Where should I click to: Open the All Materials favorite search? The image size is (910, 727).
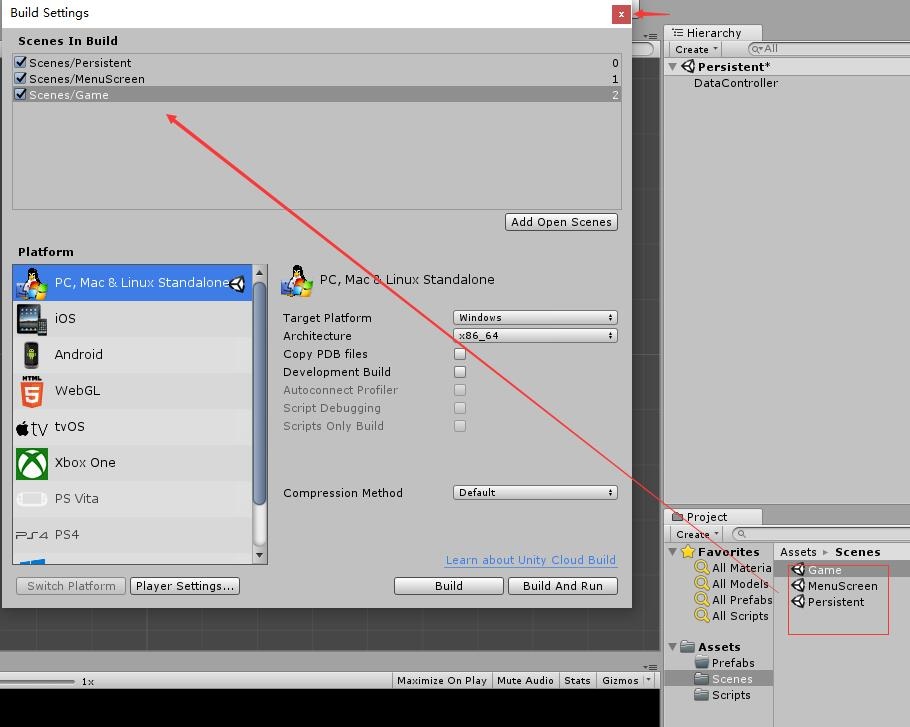[x=734, y=568]
